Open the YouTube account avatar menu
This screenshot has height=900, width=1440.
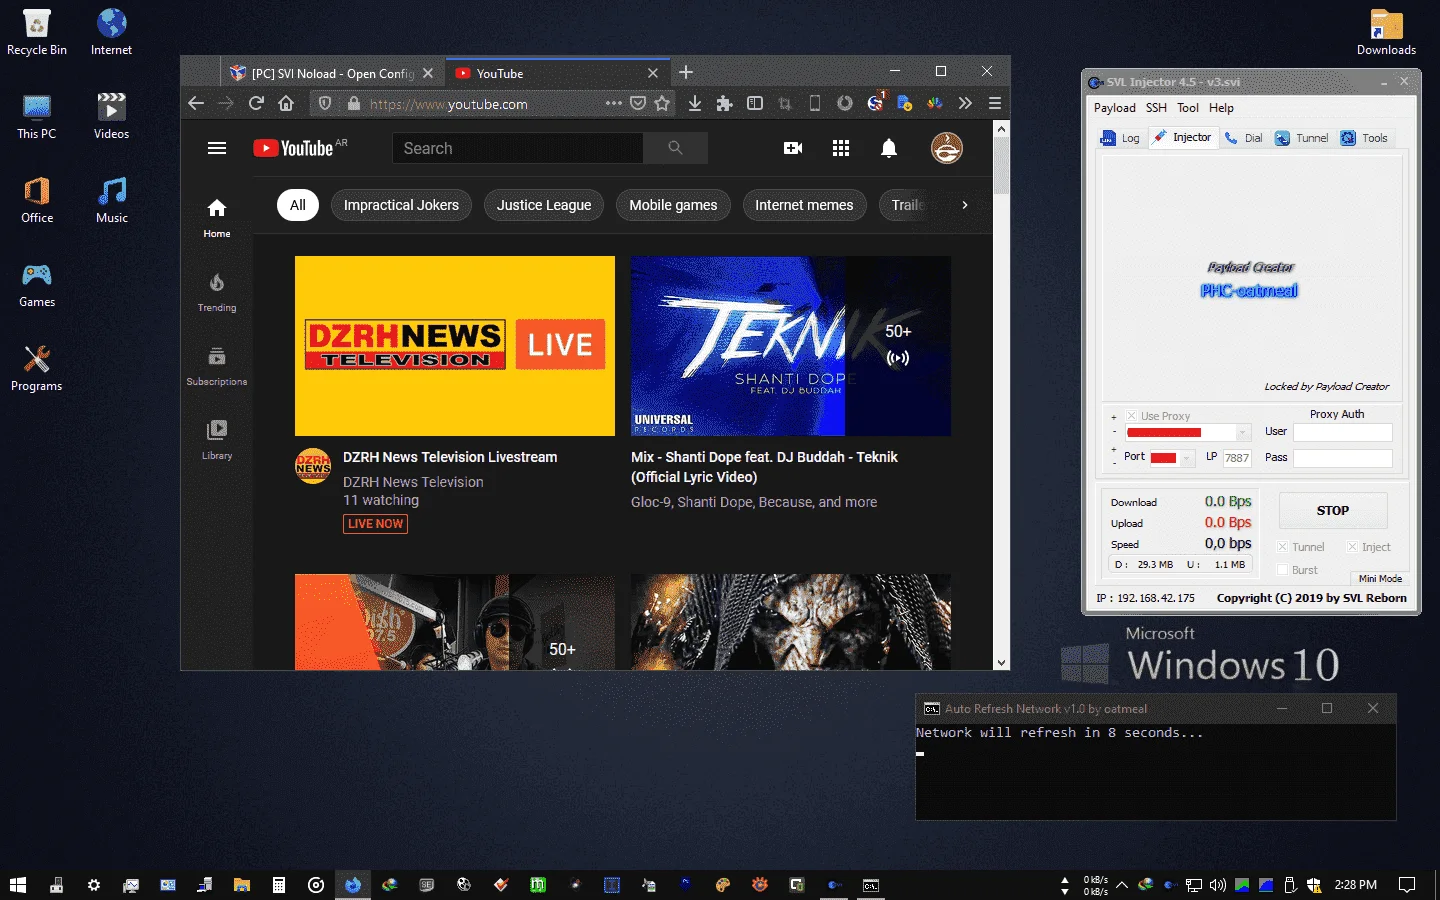(x=947, y=148)
